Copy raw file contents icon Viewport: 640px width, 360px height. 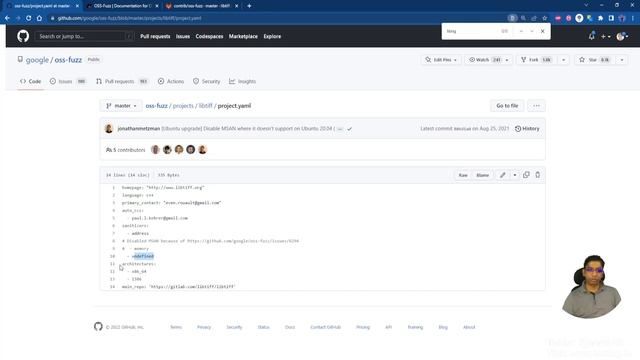click(526, 175)
